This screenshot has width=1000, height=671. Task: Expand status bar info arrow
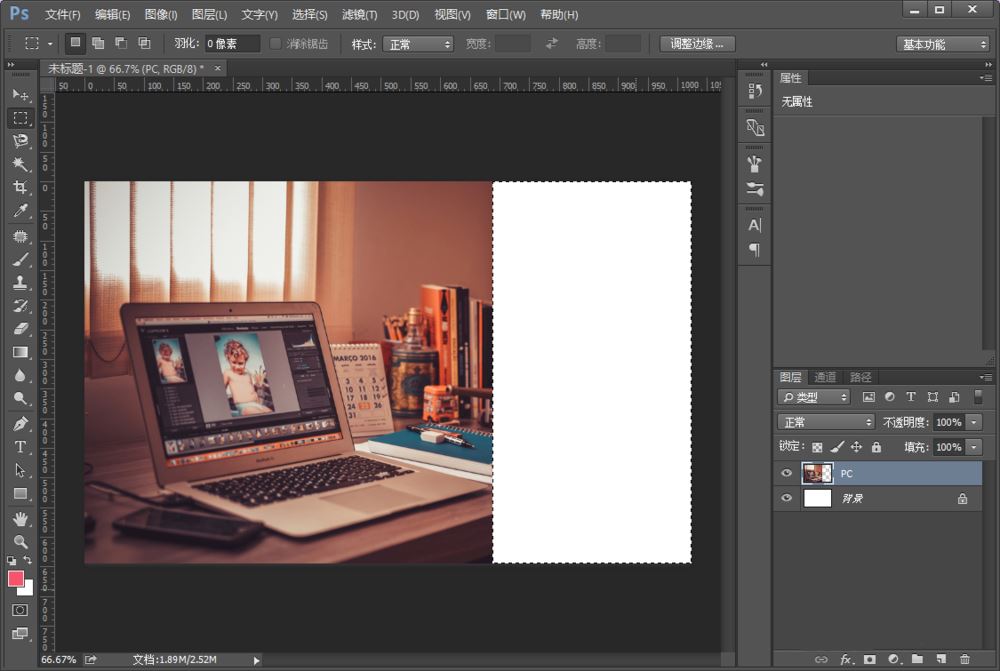pos(256,660)
